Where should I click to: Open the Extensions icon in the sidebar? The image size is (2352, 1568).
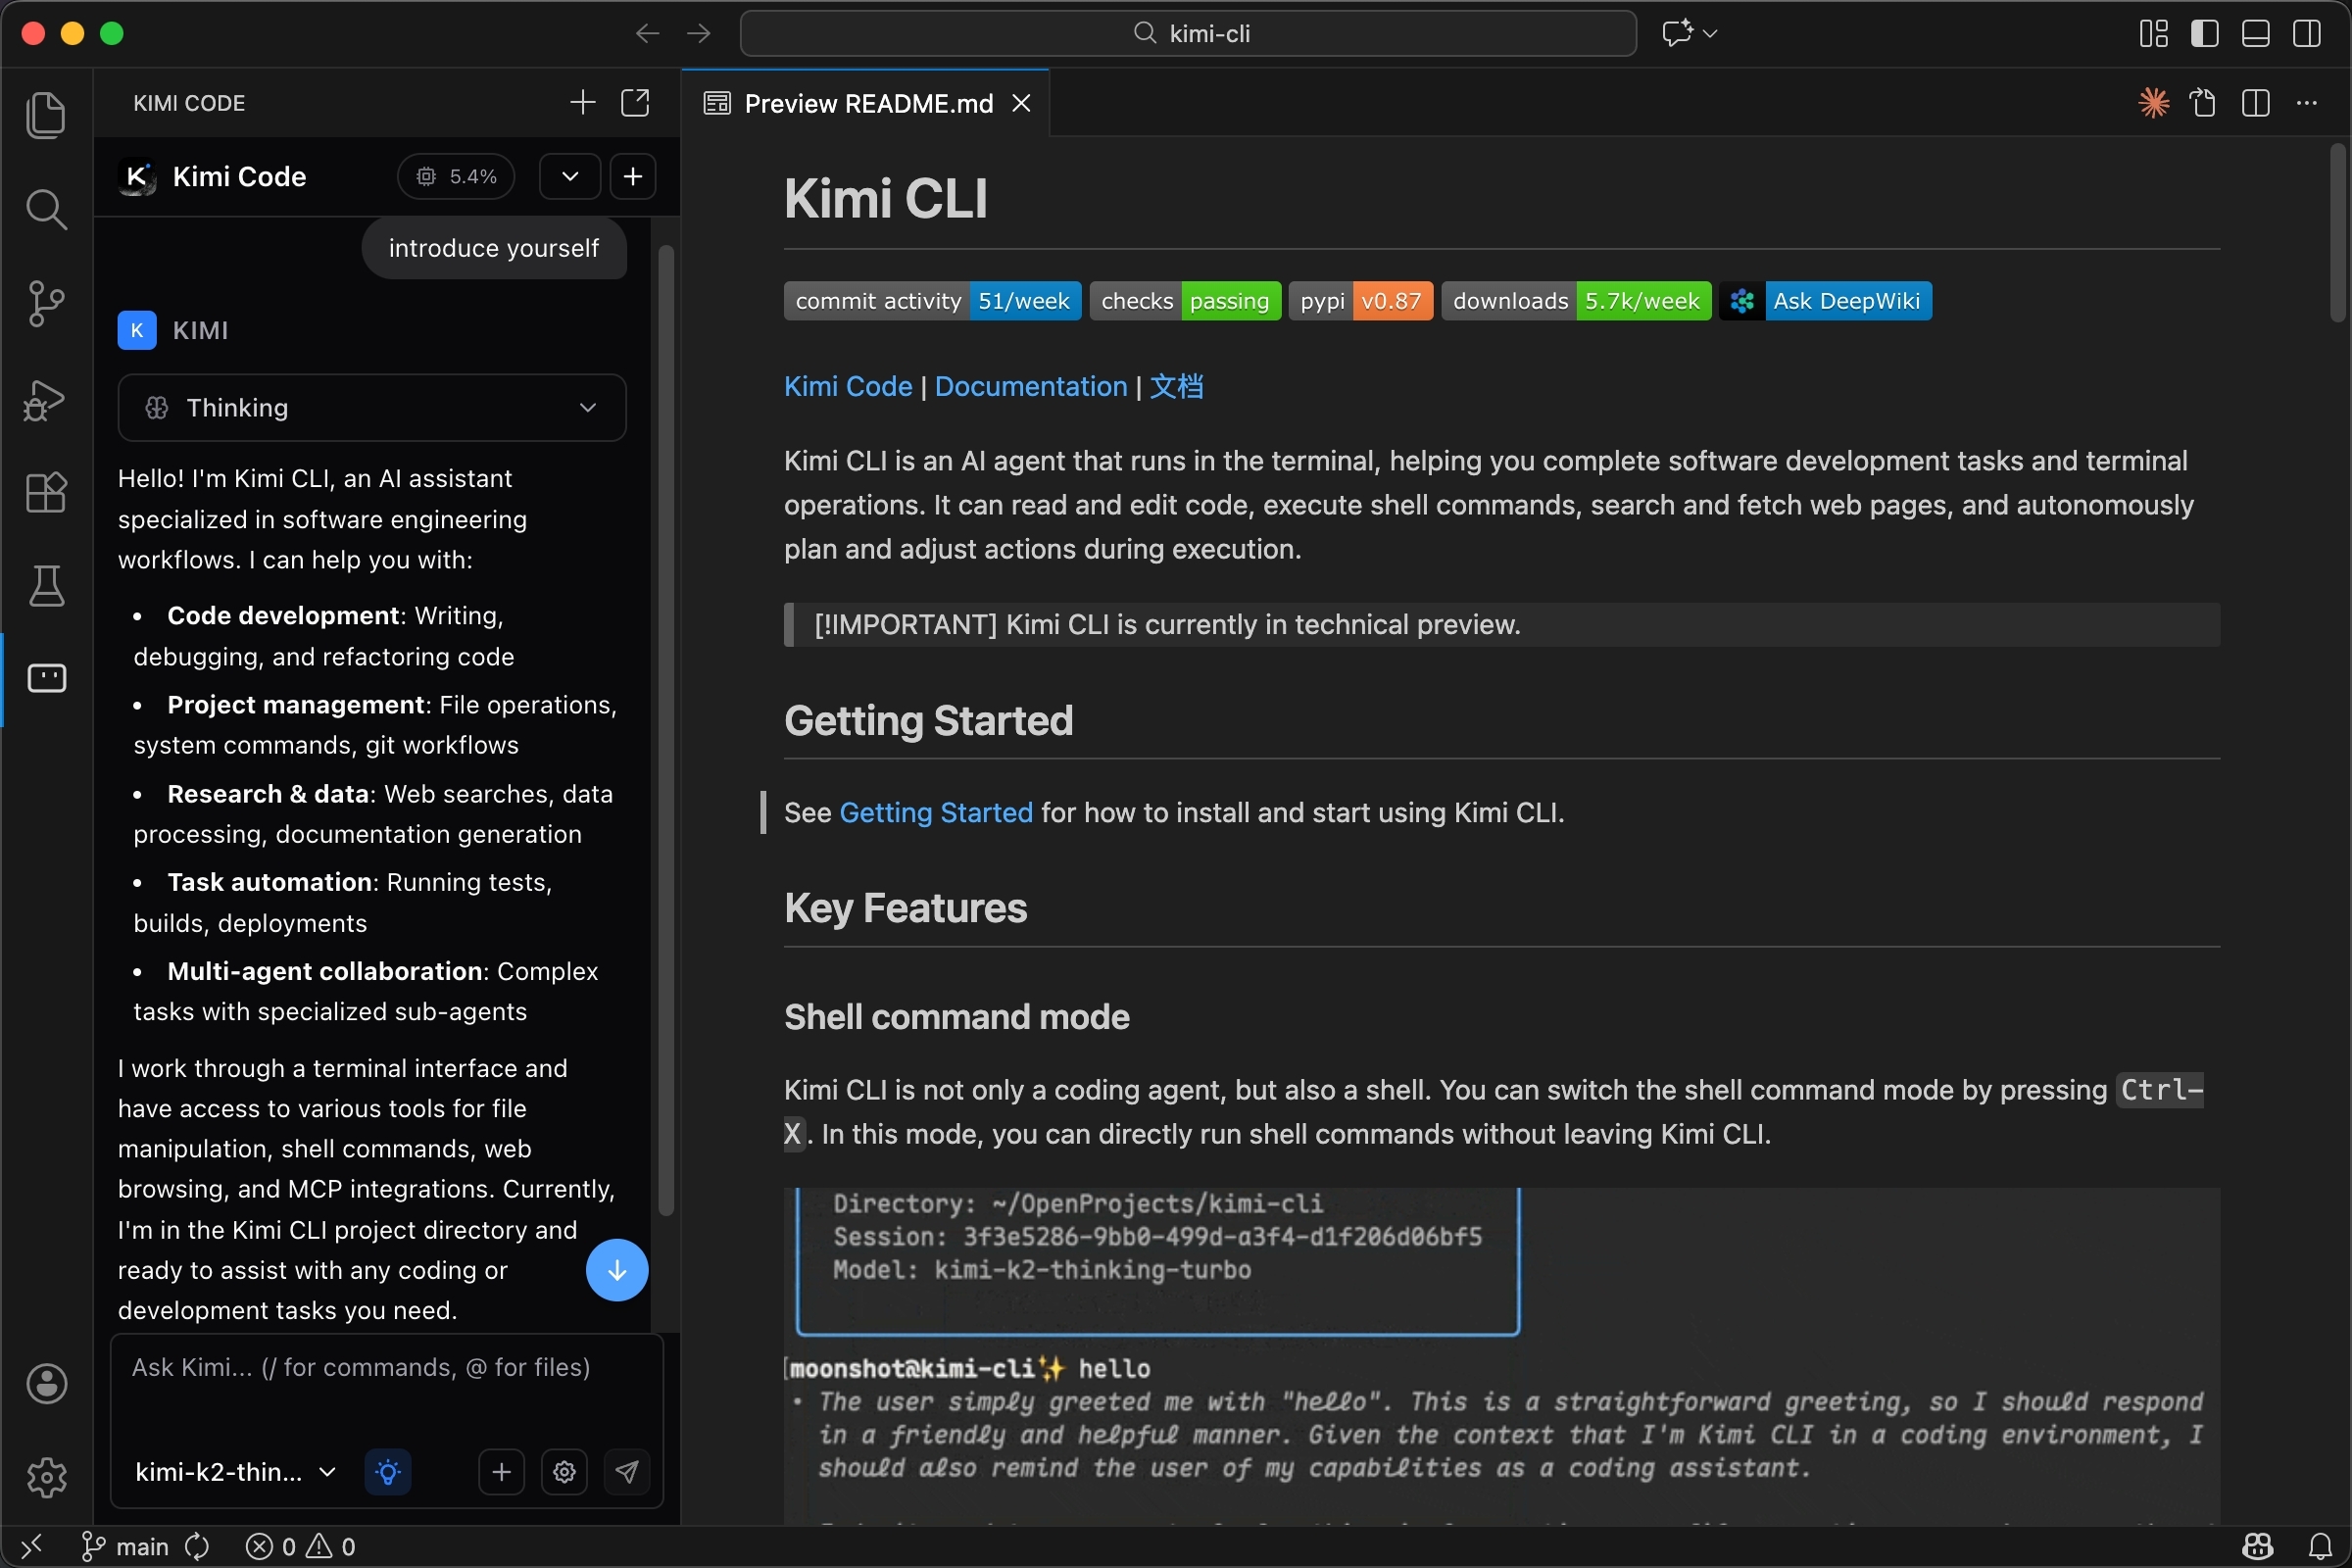[47, 491]
